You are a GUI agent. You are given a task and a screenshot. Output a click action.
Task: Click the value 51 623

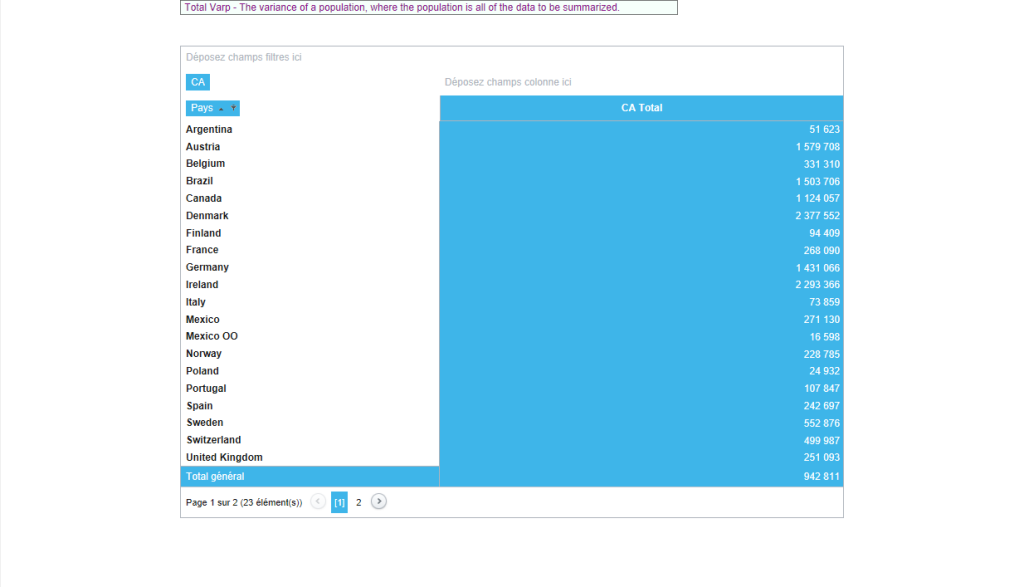click(x=824, y=129)
